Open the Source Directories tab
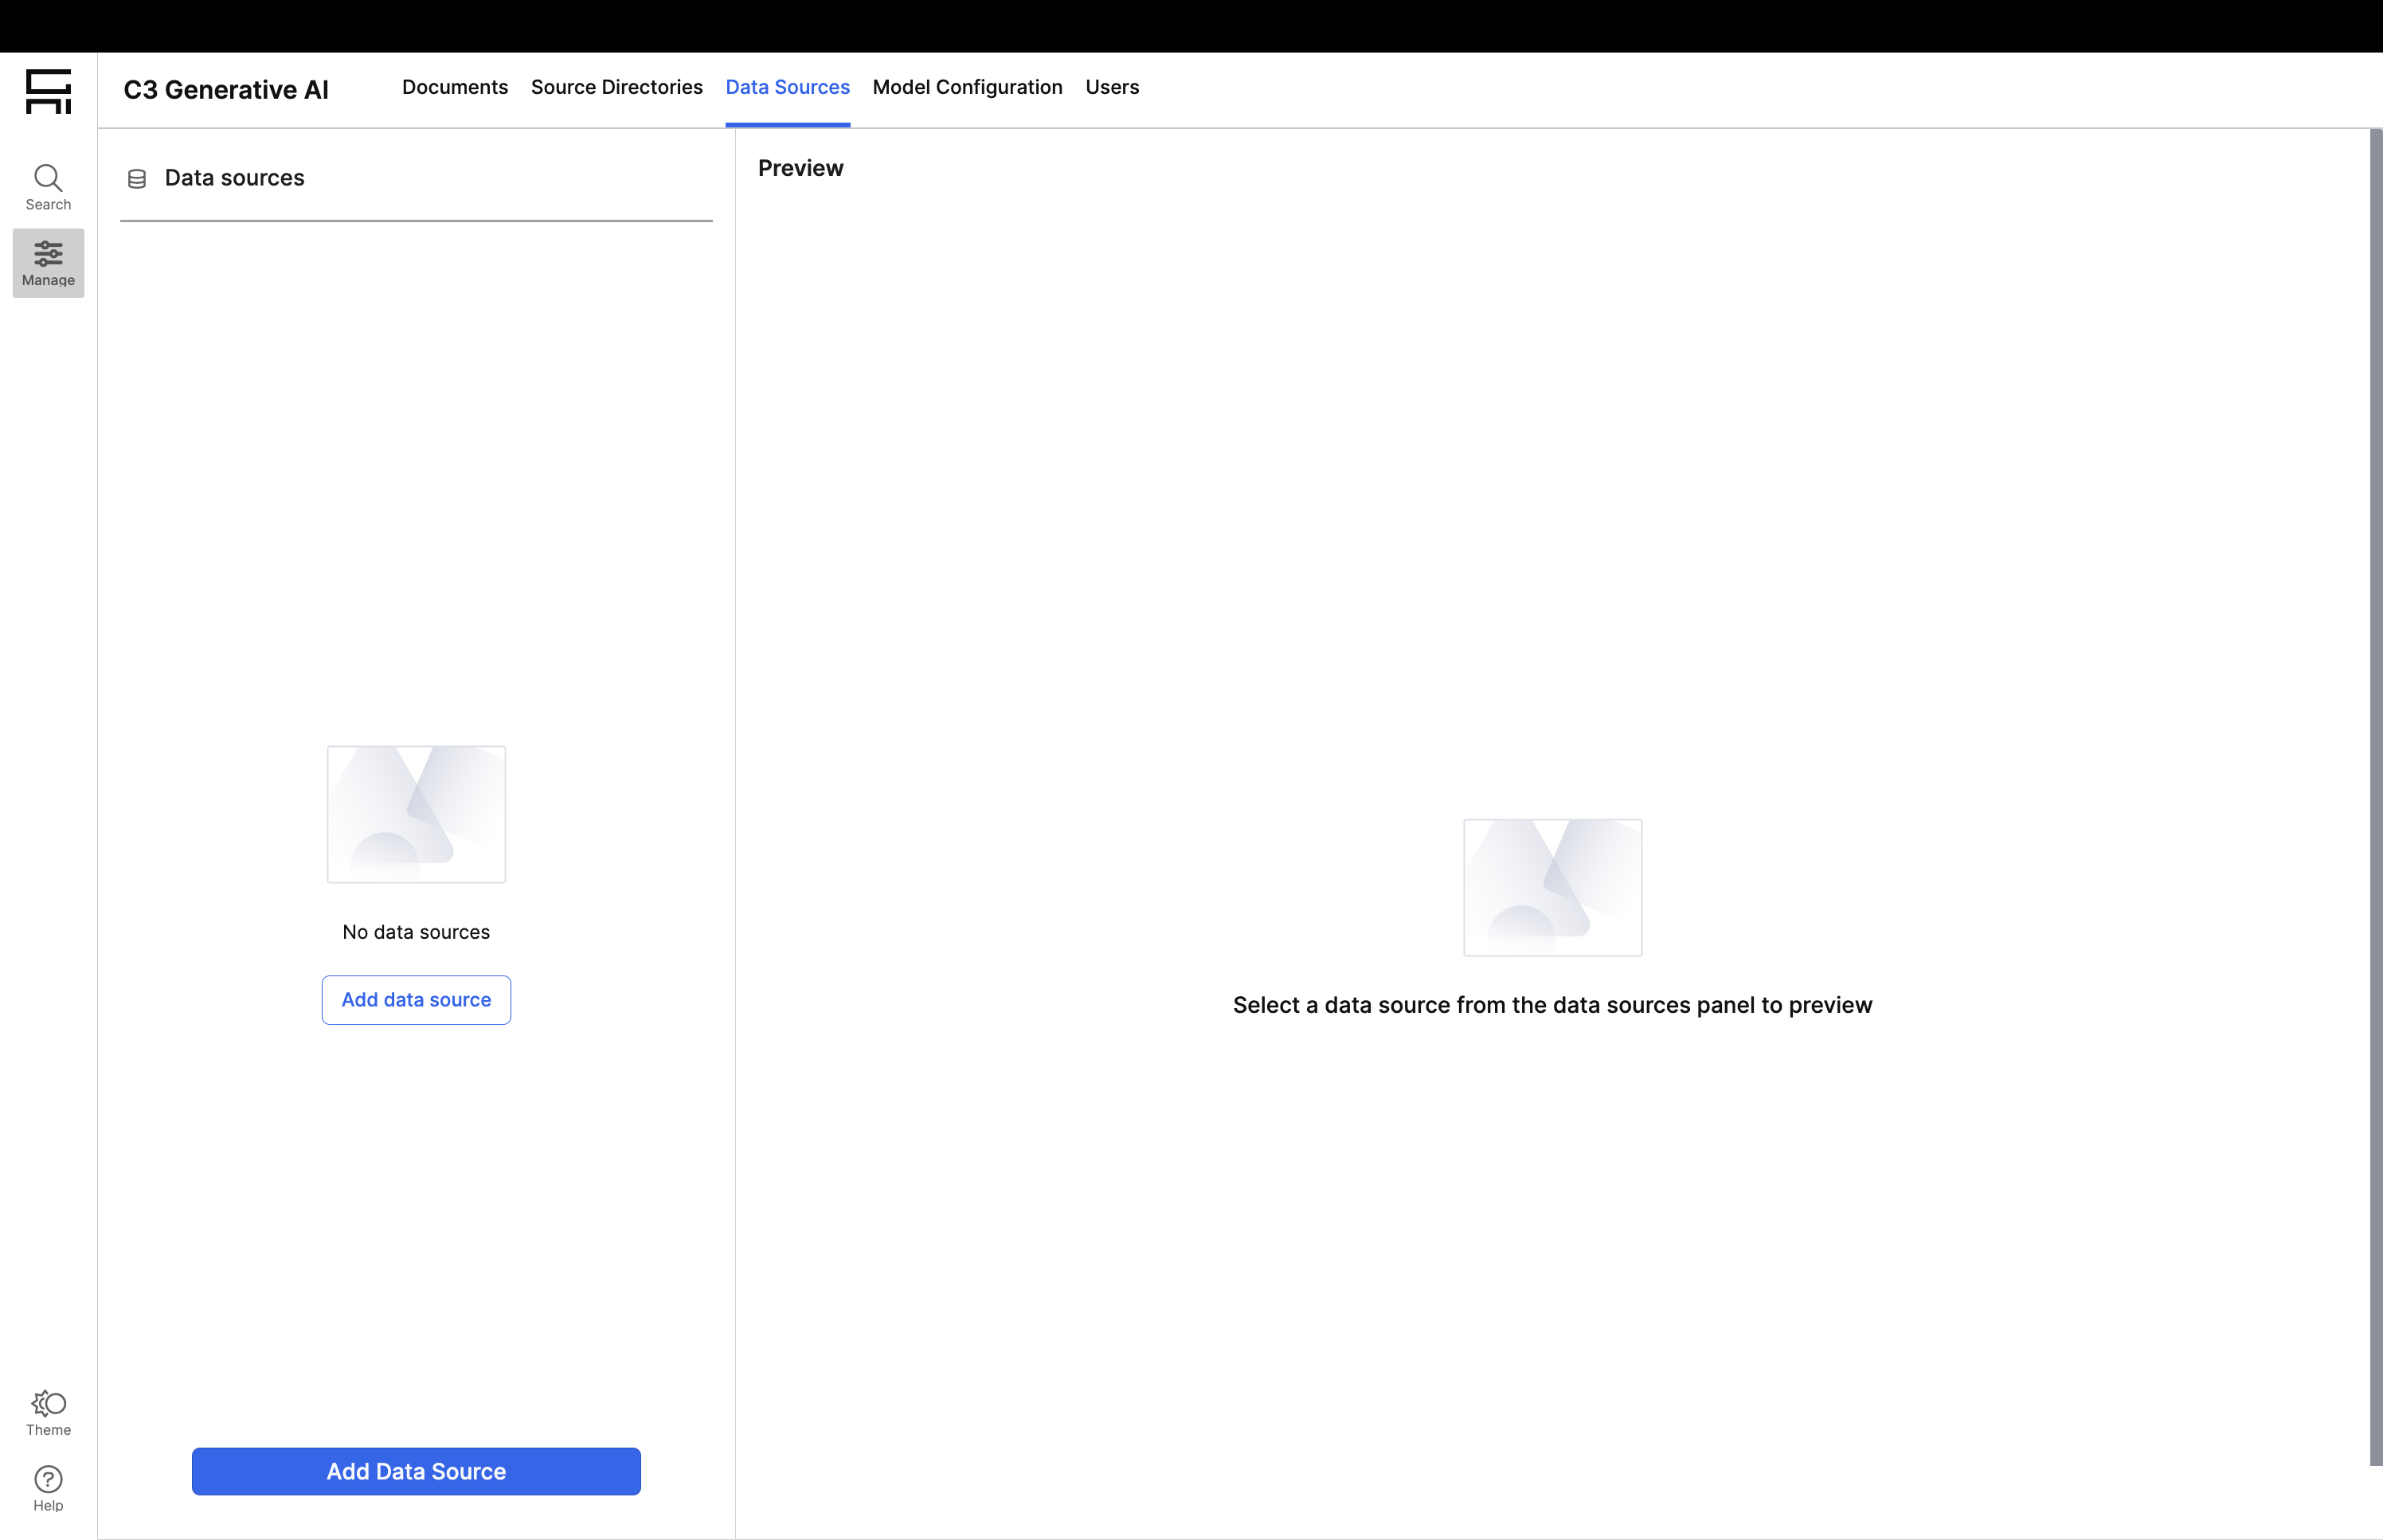 coord(616,87)
